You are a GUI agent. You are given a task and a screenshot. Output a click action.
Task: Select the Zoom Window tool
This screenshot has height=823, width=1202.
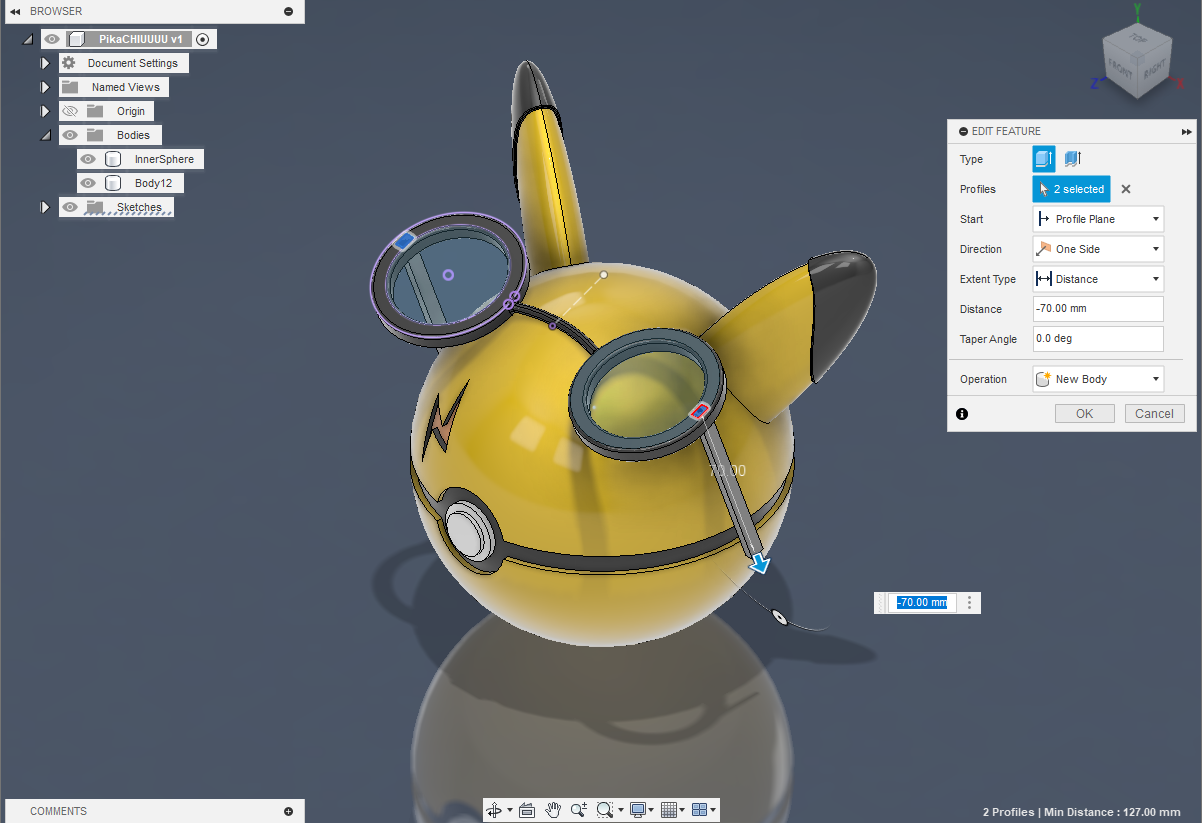tap(605, 810)
